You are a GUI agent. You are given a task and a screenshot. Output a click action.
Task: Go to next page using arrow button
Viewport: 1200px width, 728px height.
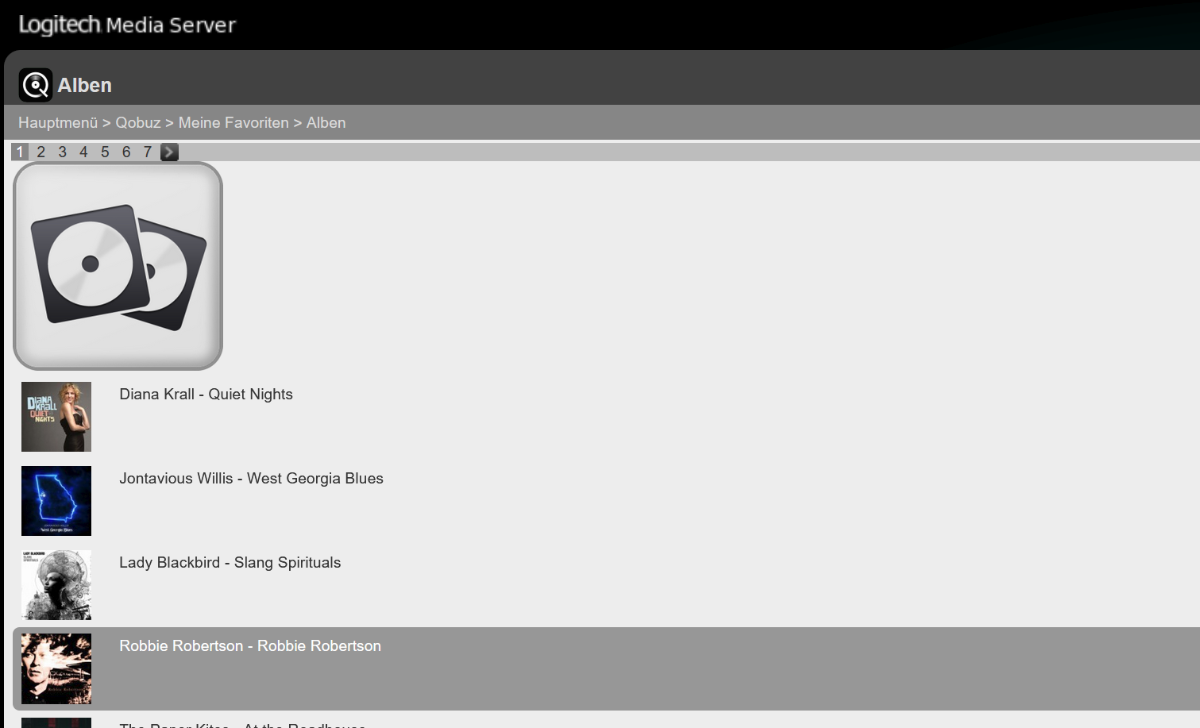coord(169,152)
